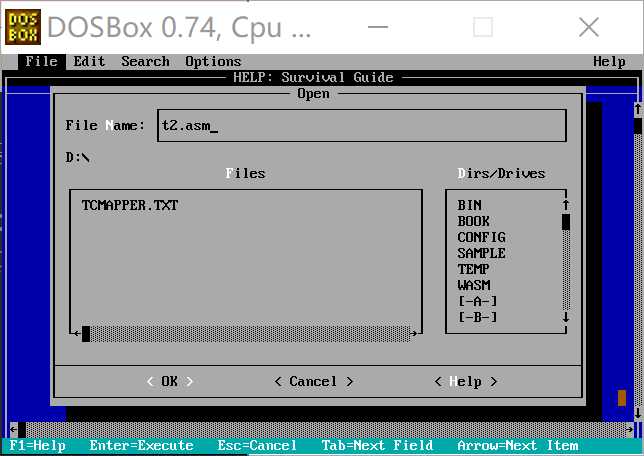Click the Files list scrollbar thumb
This screenshot has height=456, width=644.
tap(86, 334)
